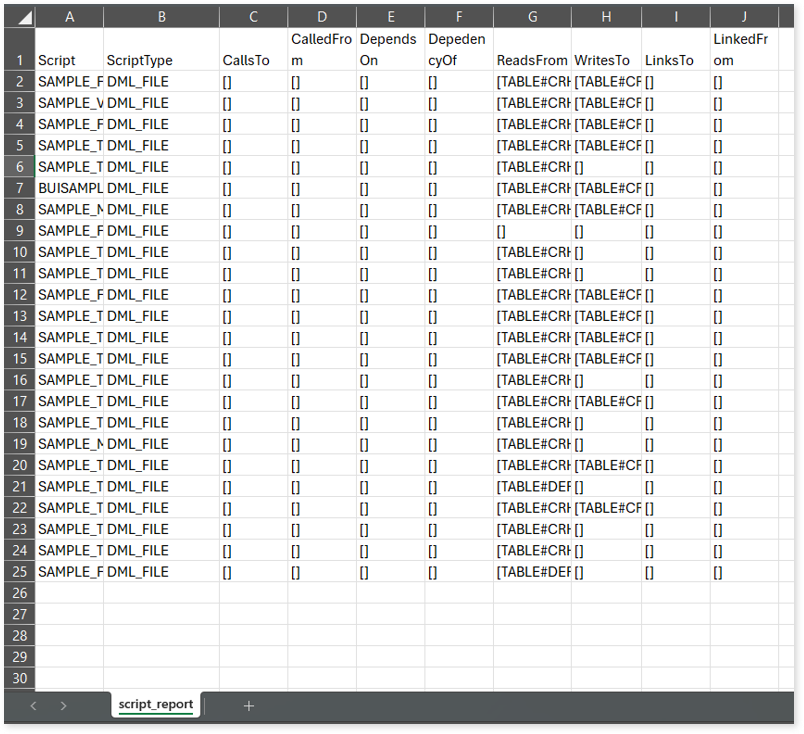Select the BUISAMPL cell in column A

(69, 188)
